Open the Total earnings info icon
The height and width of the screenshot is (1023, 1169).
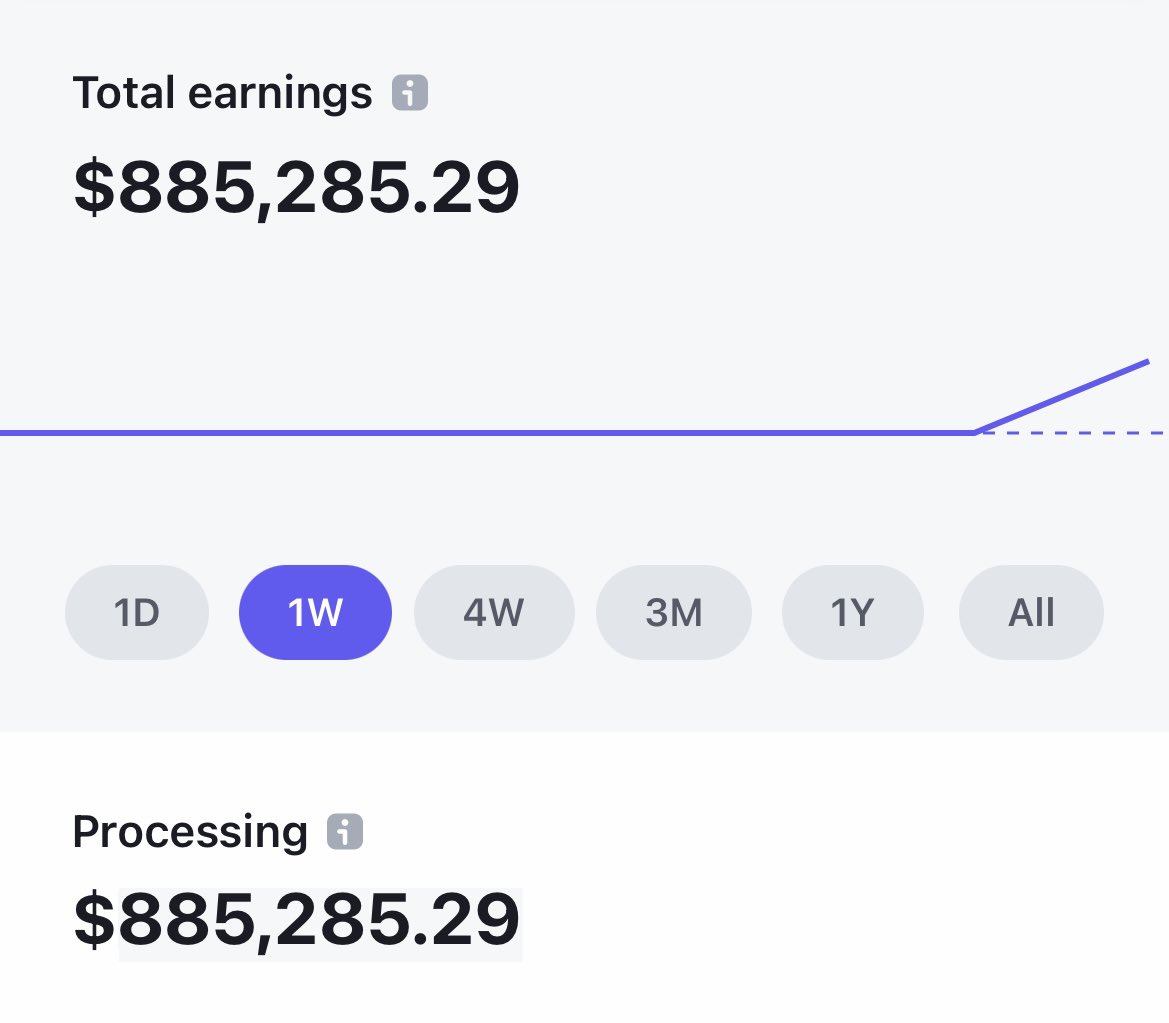pos(410,93)
